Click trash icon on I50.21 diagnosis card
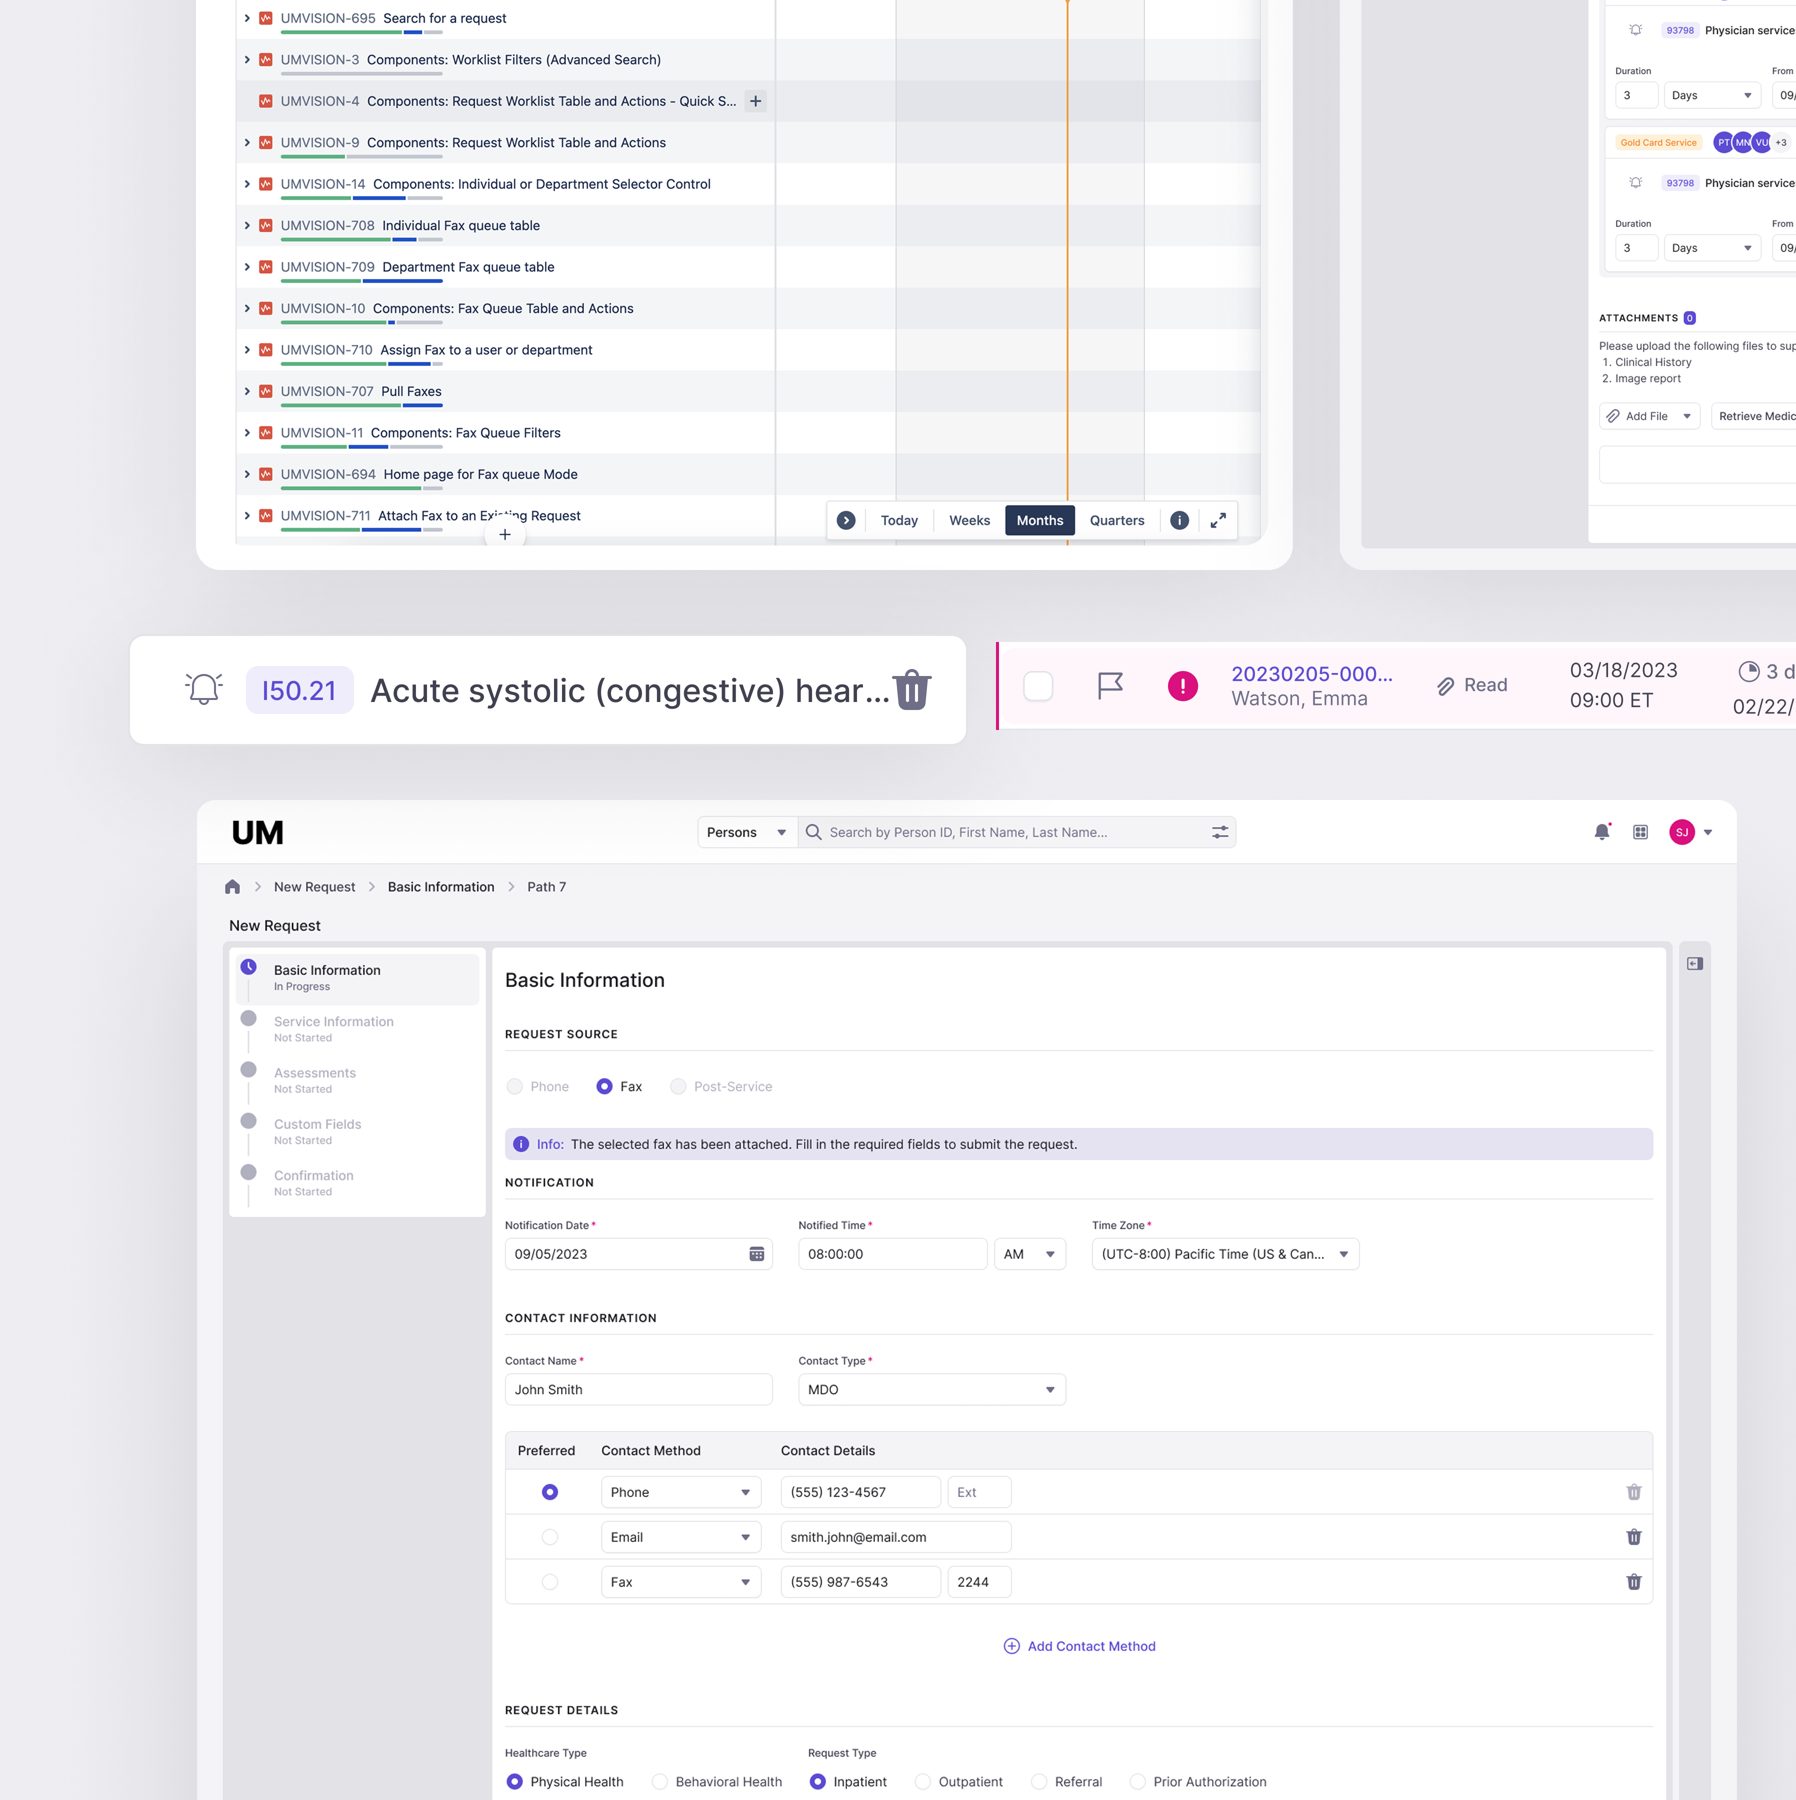The image size is (1796, 1800). coord(912,690)
